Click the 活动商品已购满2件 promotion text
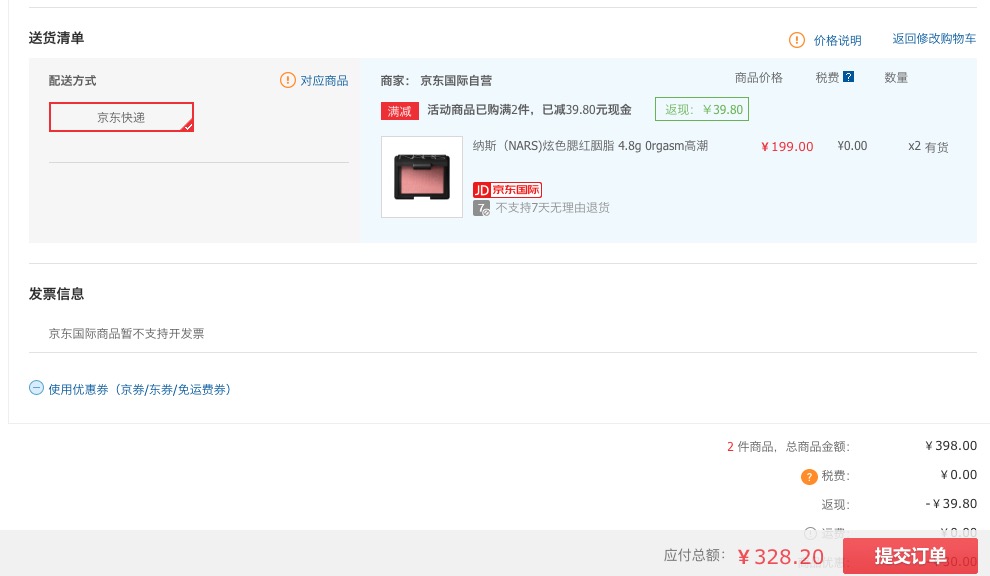The image size is (990, 576). (529, 110)
